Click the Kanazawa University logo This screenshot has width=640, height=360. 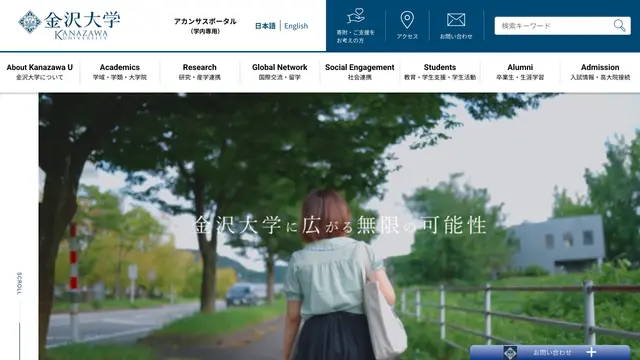[x=69, y=25]
